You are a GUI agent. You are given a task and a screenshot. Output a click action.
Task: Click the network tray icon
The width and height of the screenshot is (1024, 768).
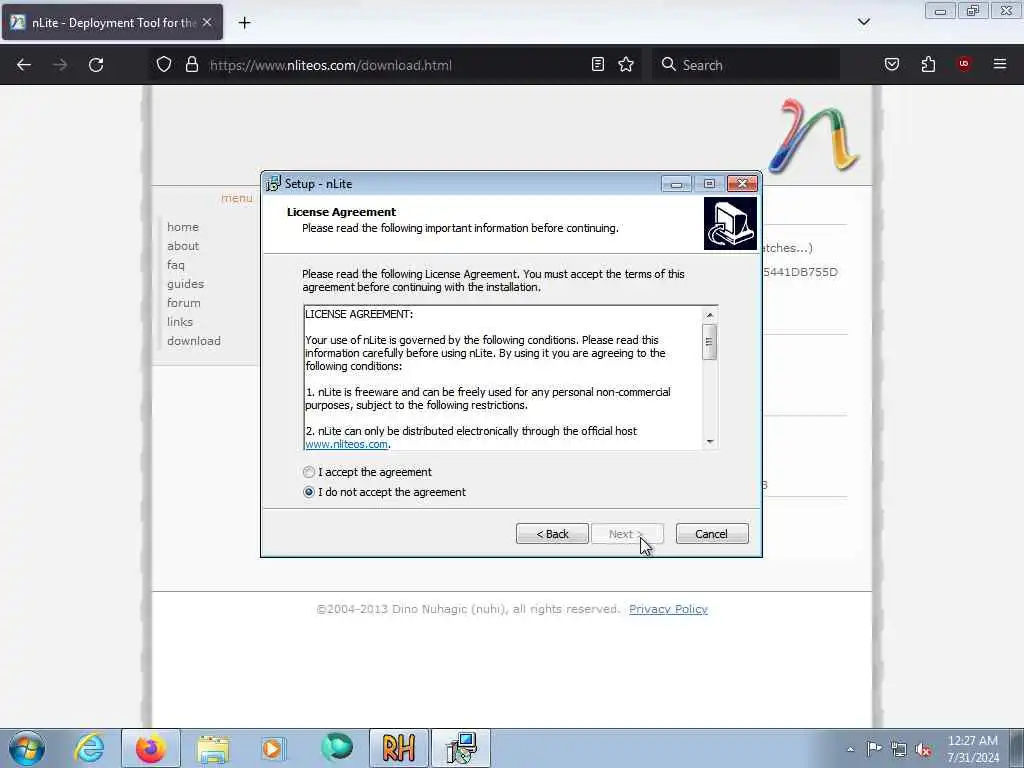click(x=899, y=749)
